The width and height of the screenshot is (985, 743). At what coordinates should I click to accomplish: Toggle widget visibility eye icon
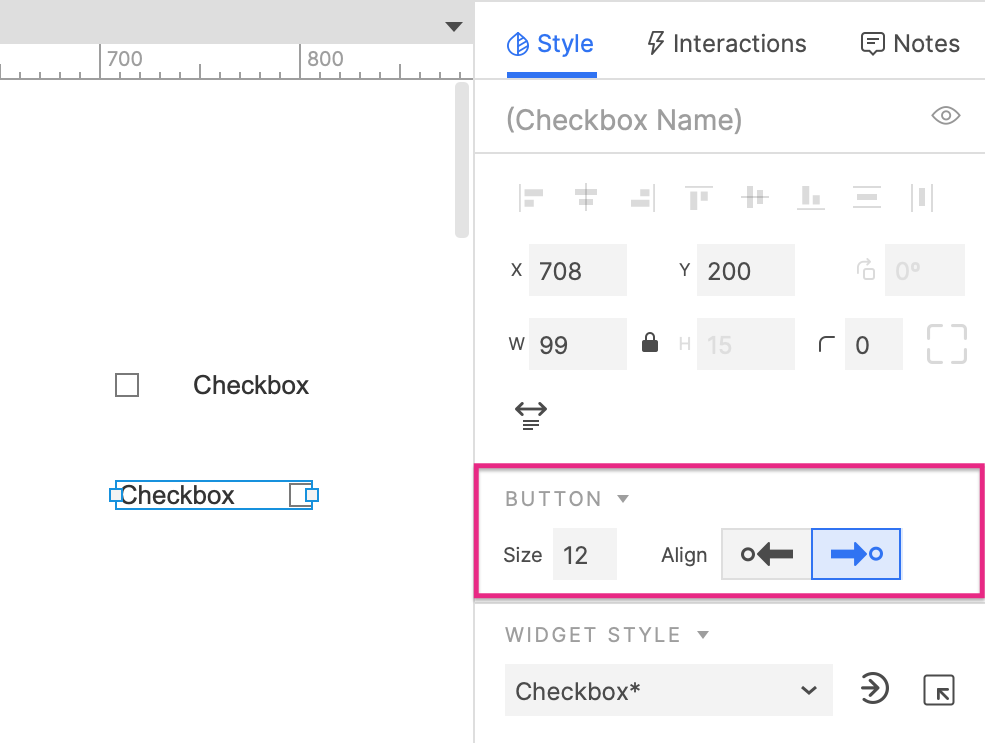(x=945, y=116)
